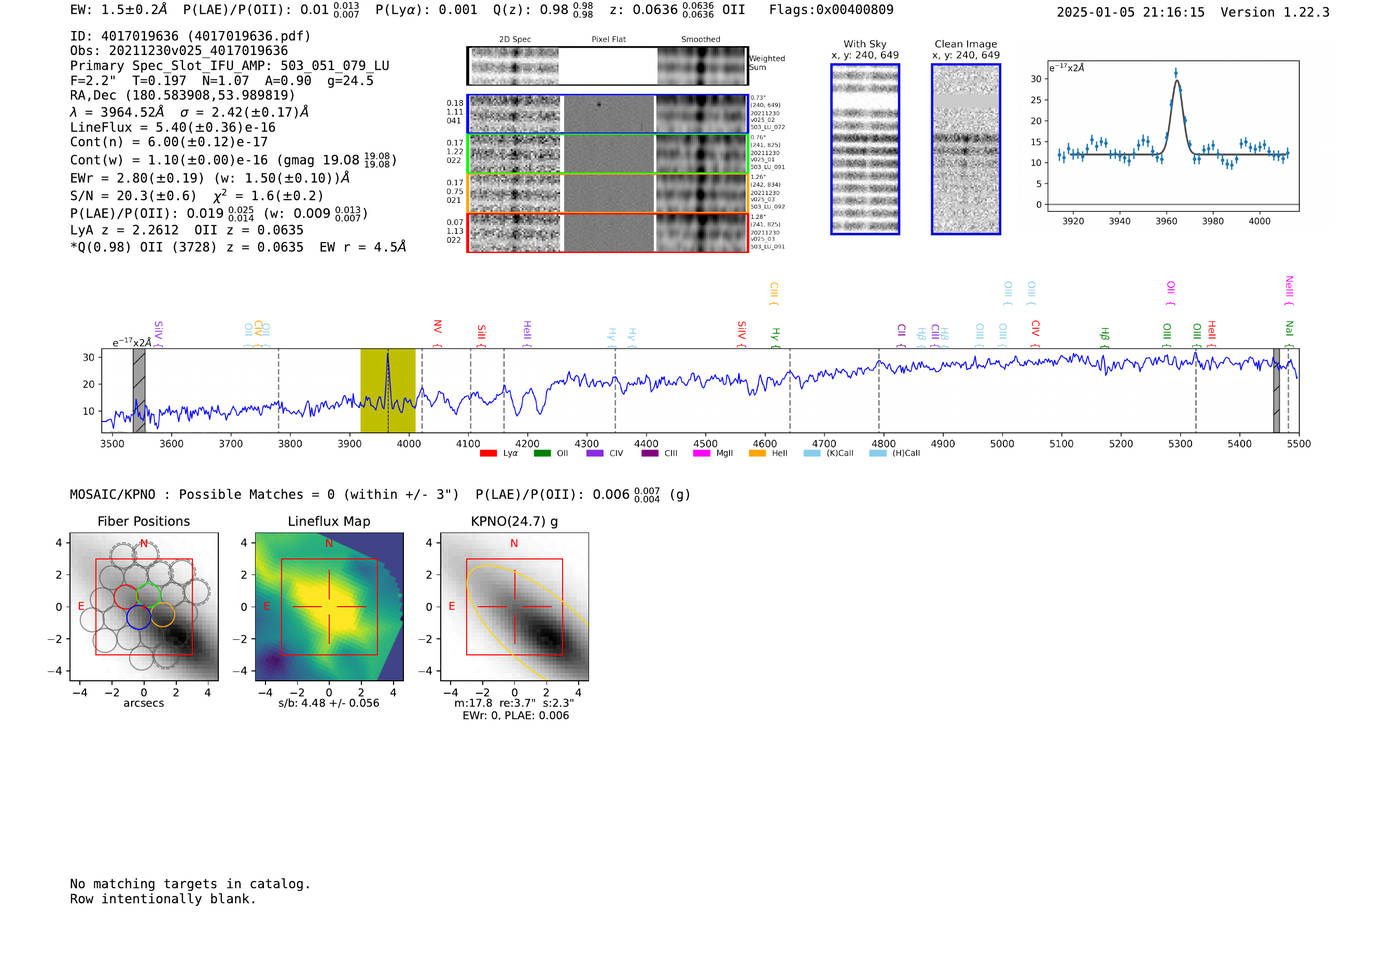Select the blue fiber circle in Fiber Positions

tap(139, 617)
